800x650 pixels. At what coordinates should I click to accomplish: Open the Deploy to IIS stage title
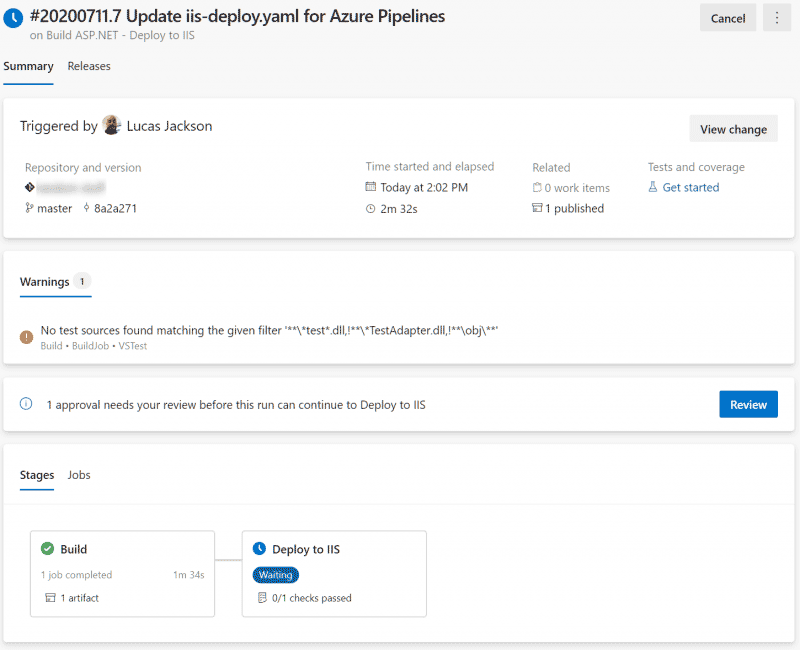click(306, 549)
